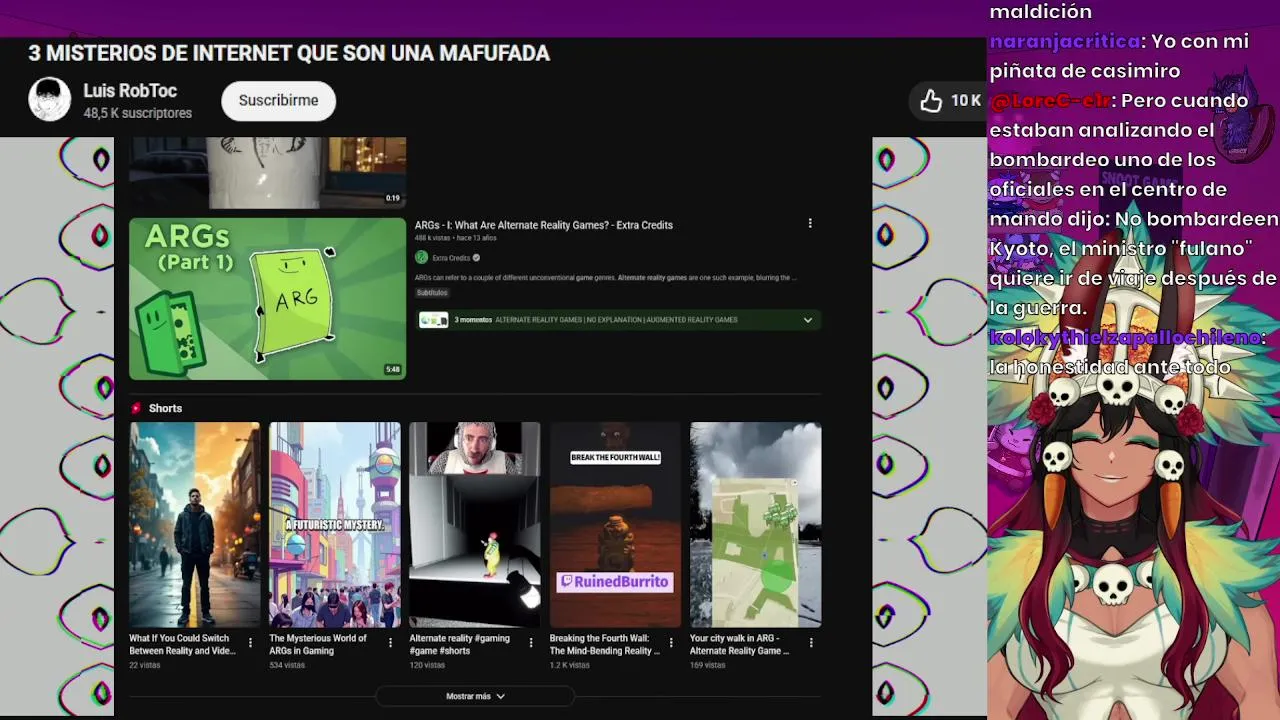Click the '3 MISTERIOS DE INTERNET' video title

point(289,53)
